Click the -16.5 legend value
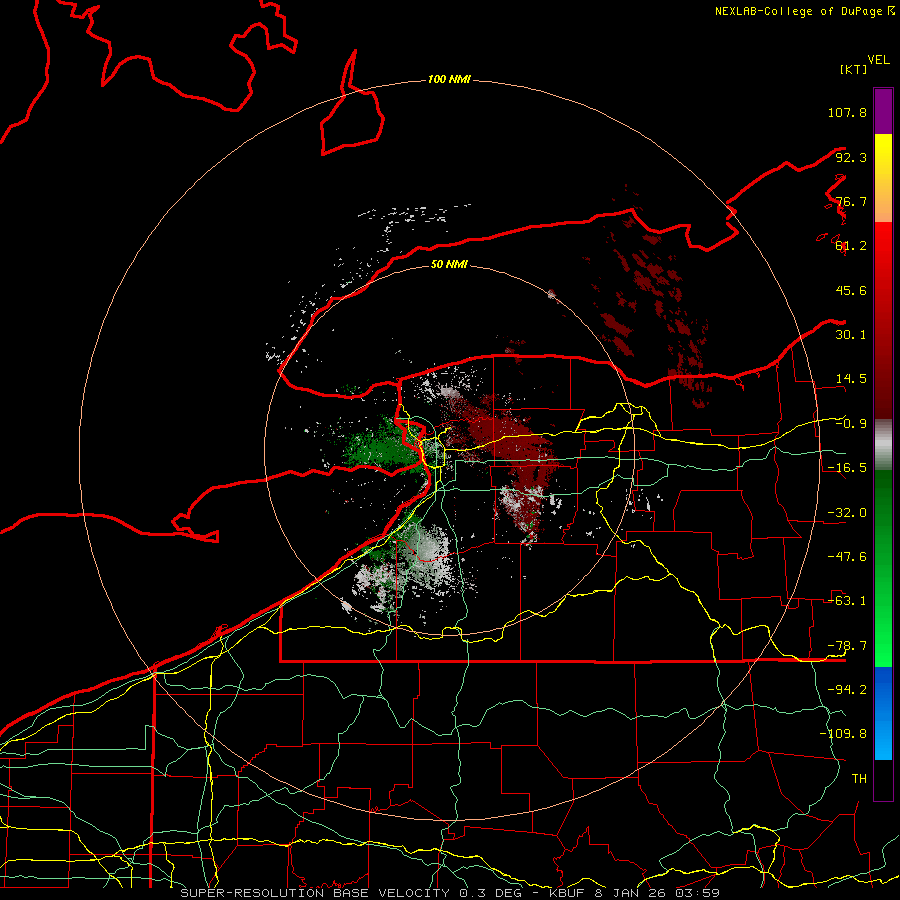900x900 pixels. point(847,468)
